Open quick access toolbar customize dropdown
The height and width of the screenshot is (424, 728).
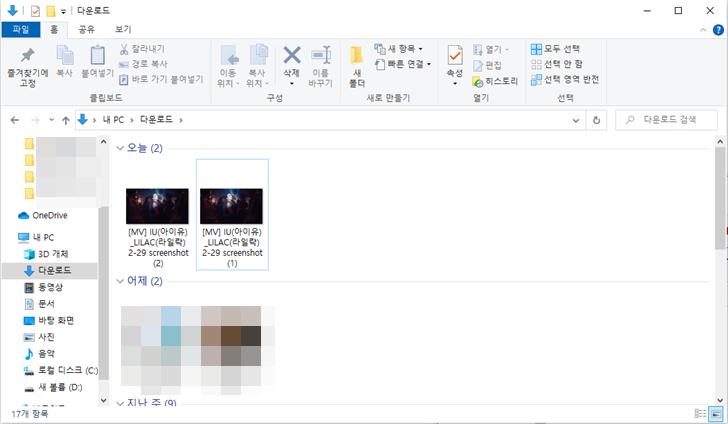(x=64, y=11)
